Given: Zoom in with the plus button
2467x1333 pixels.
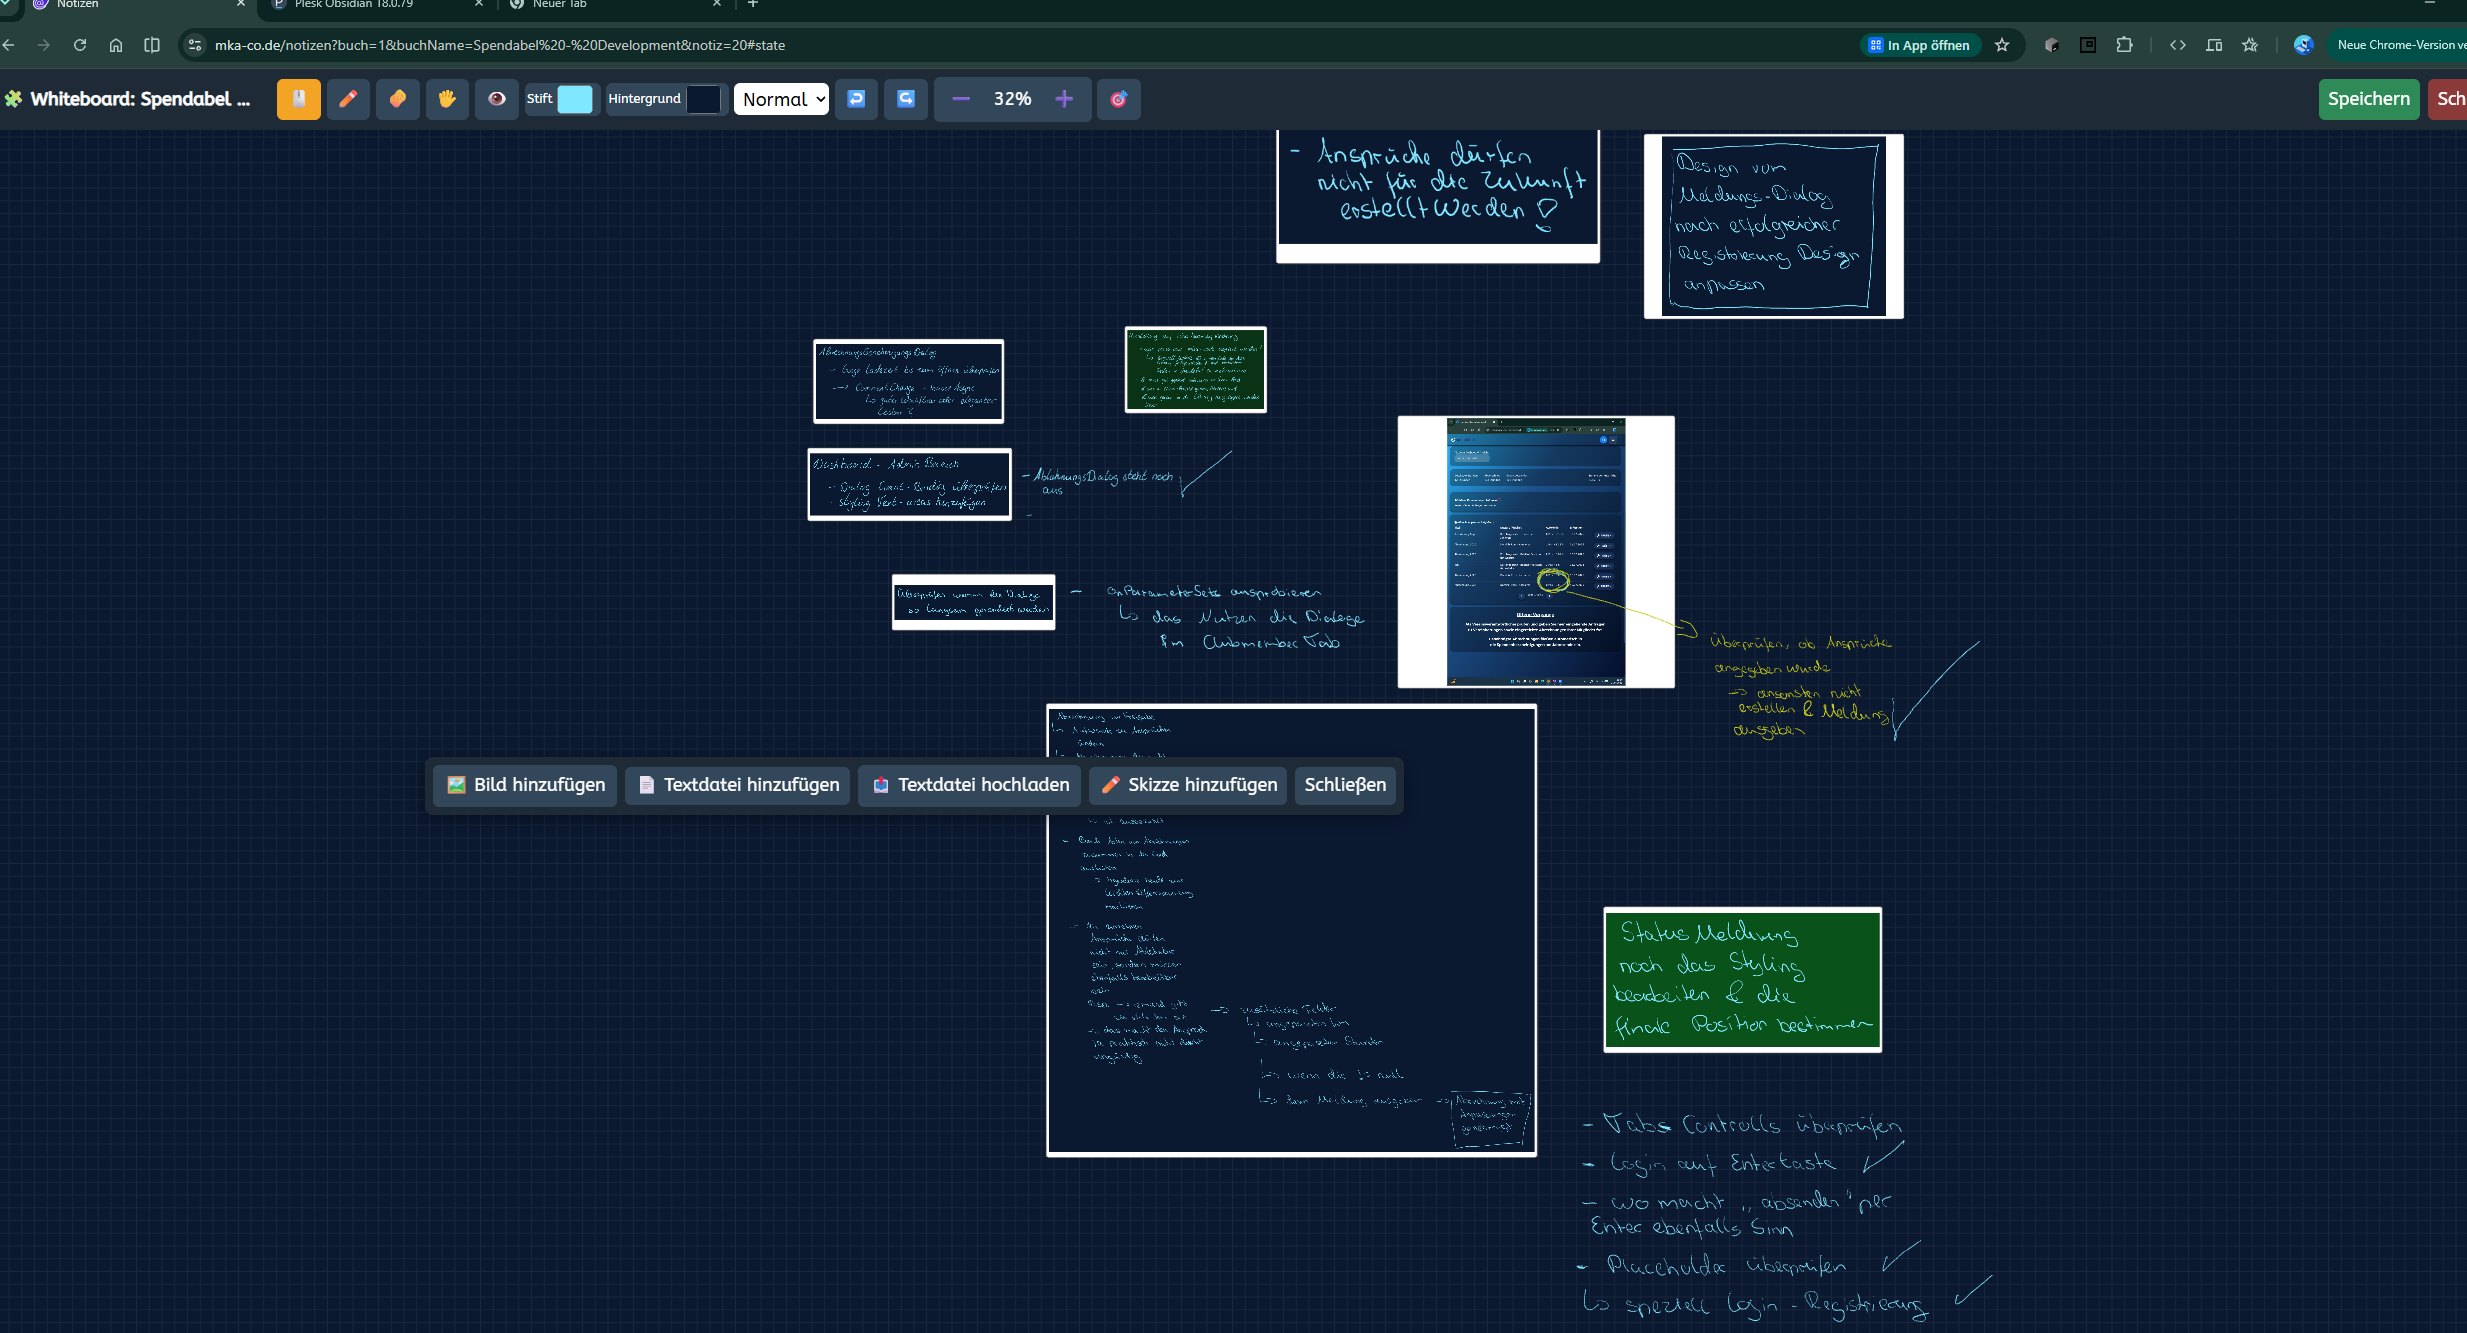Looking at the screenshot, I should click(1064, 99).
